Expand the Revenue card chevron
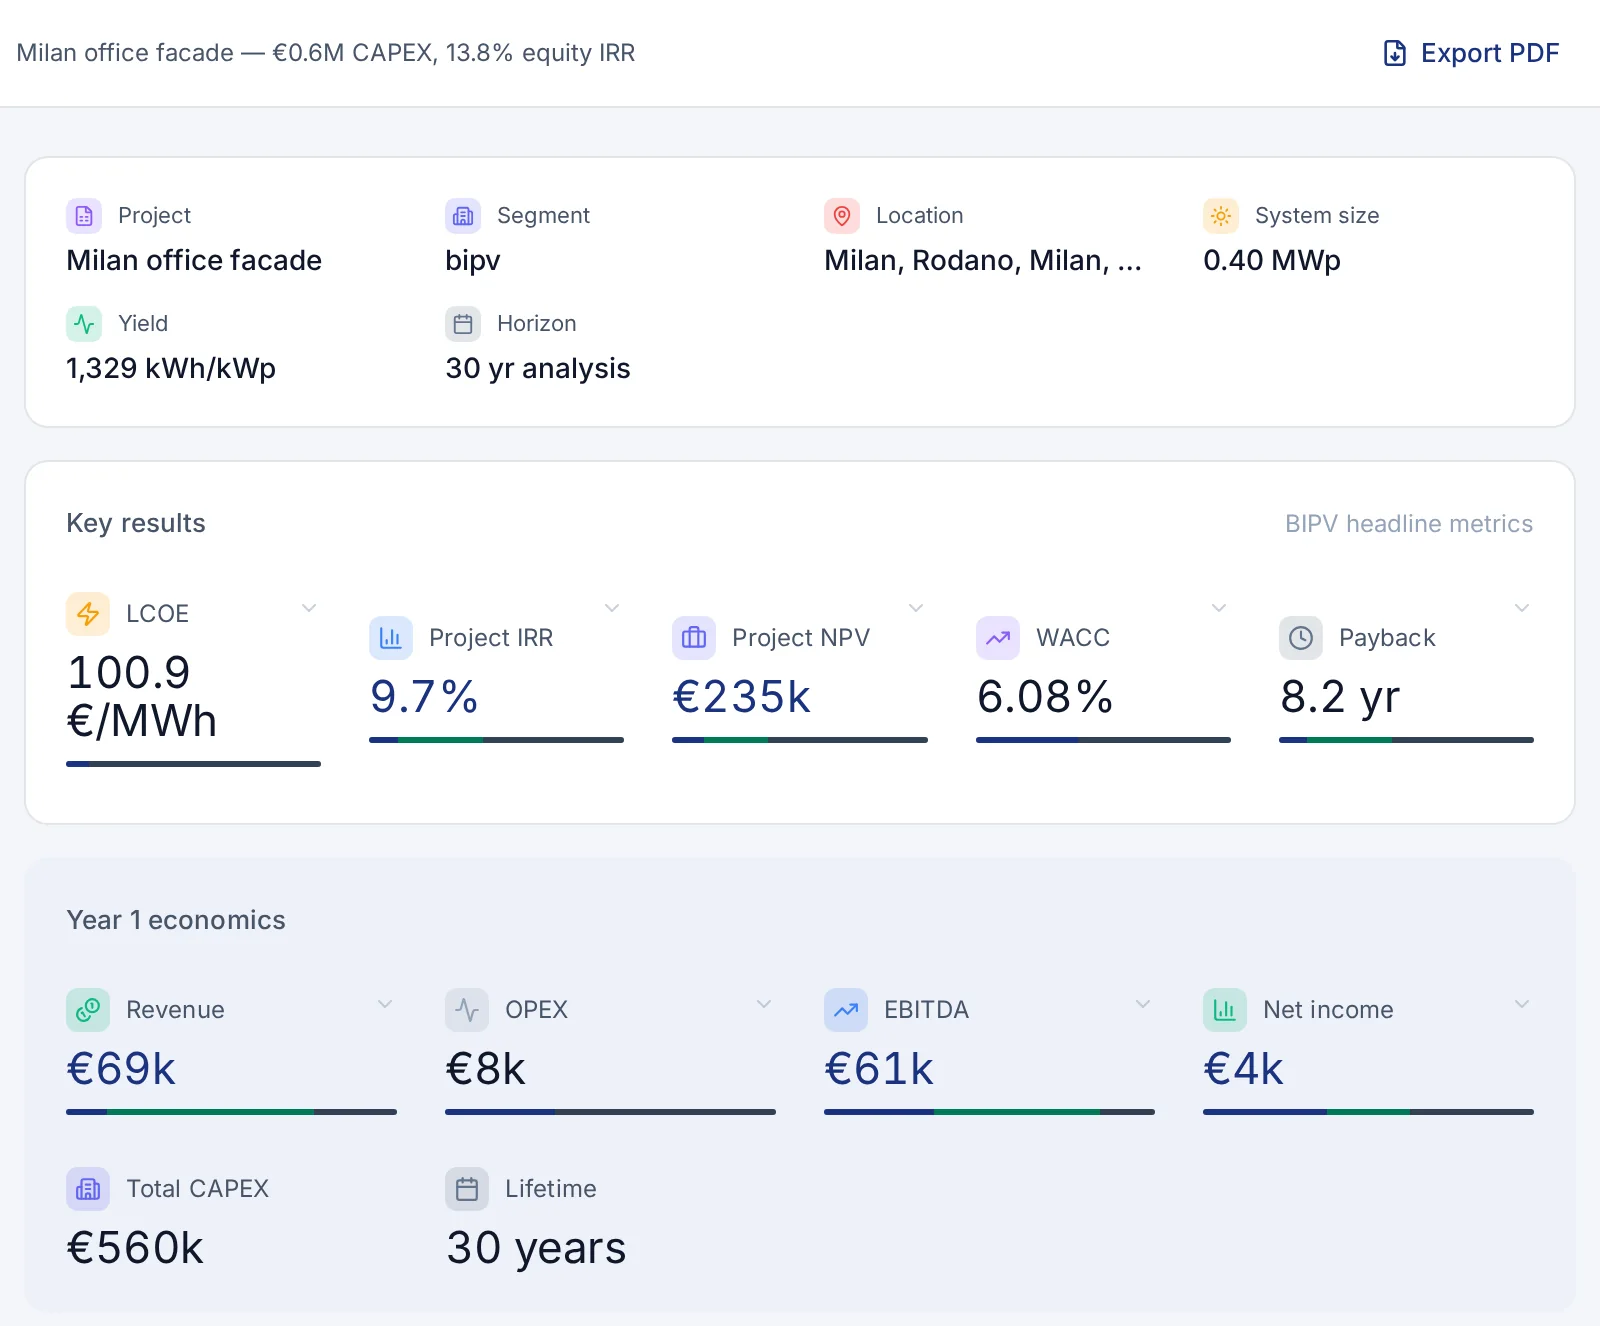The width and height of the screenshot is (1600, 1326). [385, 1004]
